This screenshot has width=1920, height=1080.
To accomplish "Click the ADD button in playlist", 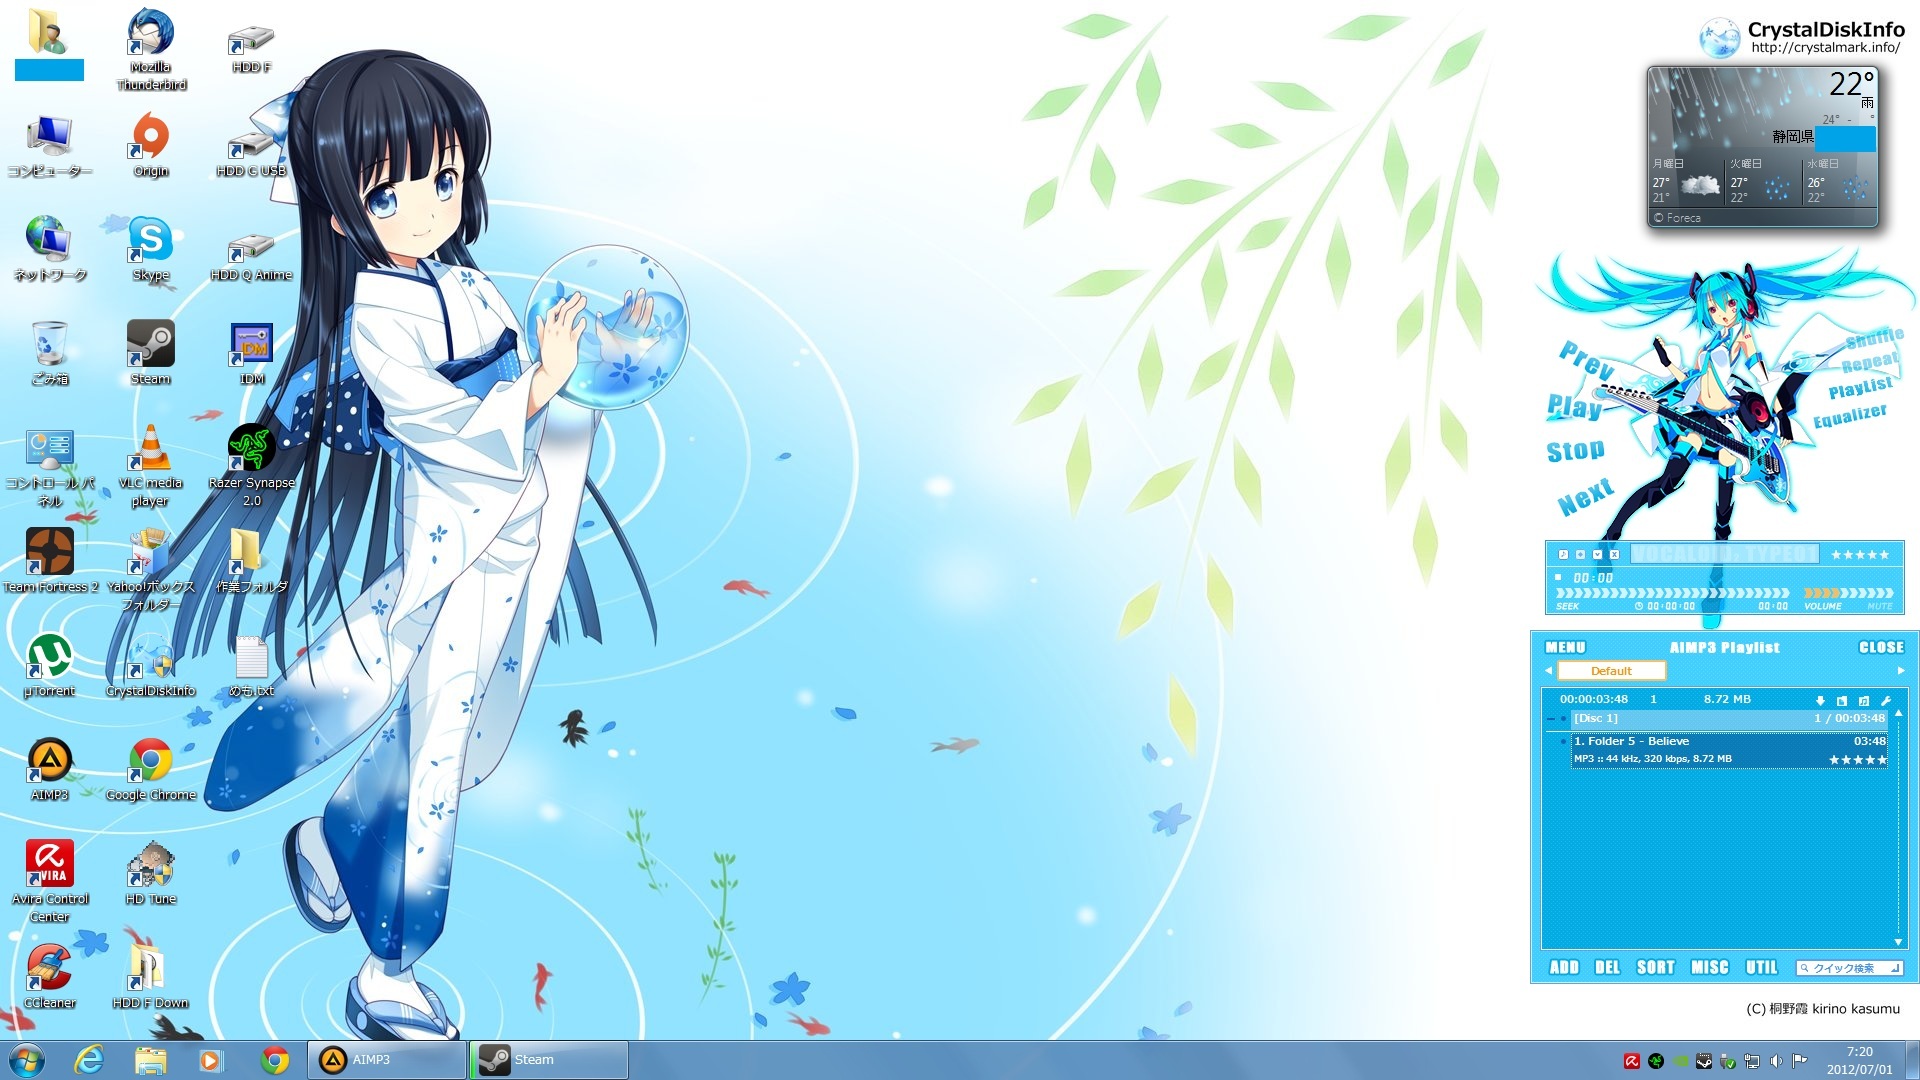I will pos(1563,967).
